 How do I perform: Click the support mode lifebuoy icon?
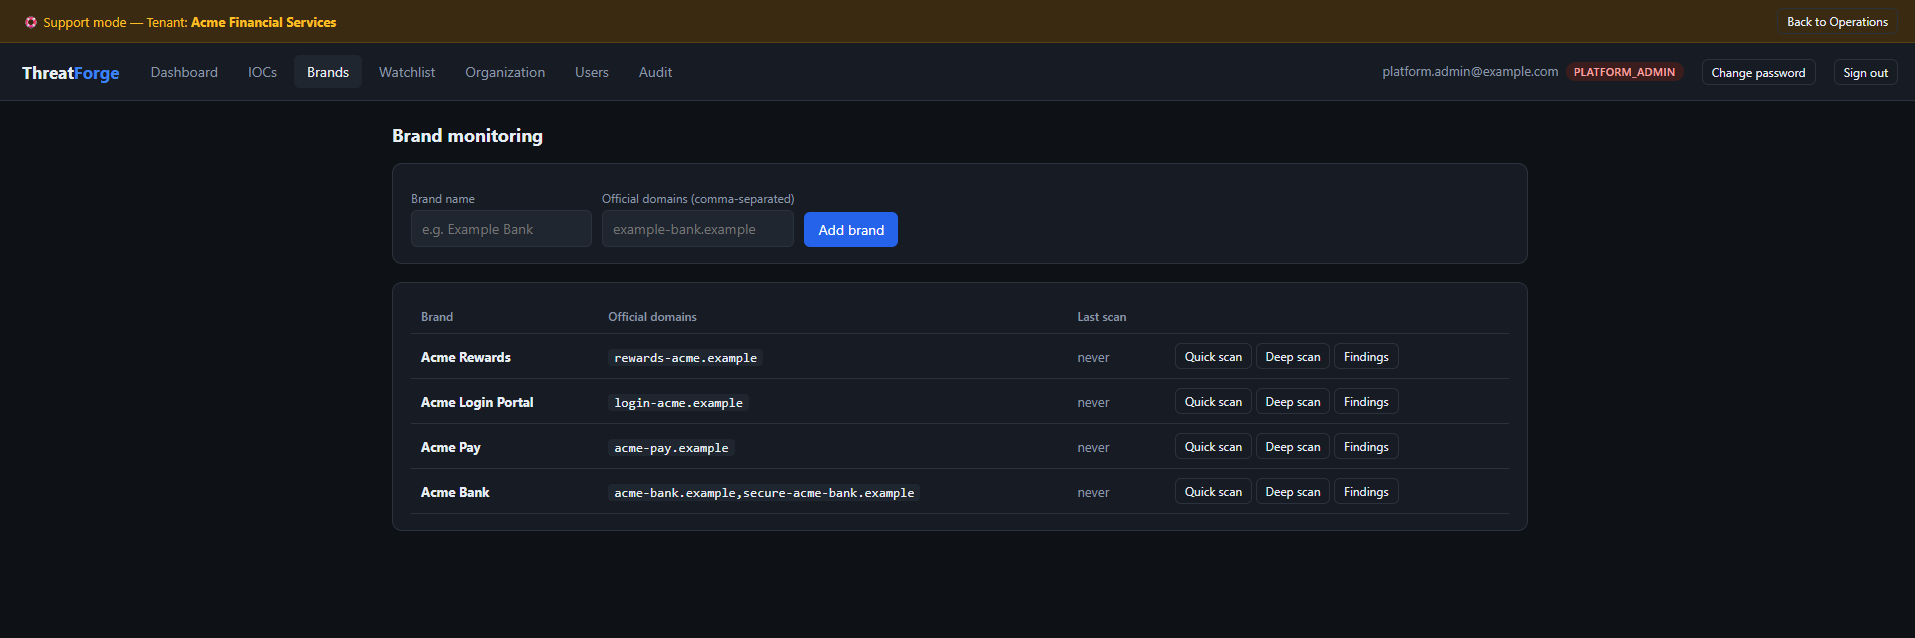(x=31, y=22)
